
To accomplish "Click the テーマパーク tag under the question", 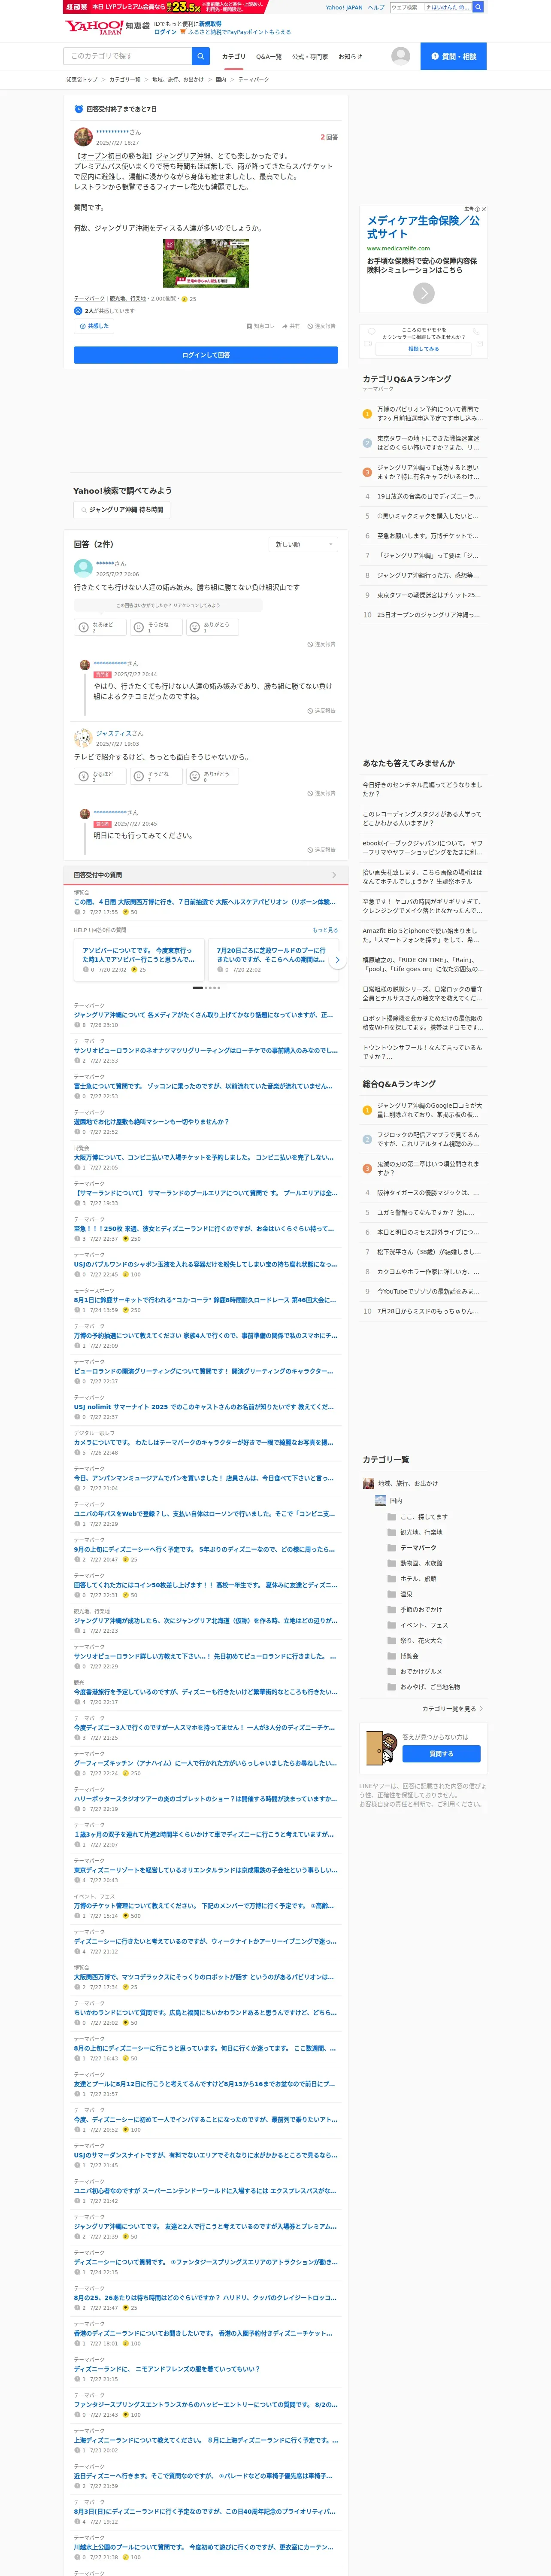I will click(x=89, y=298).
